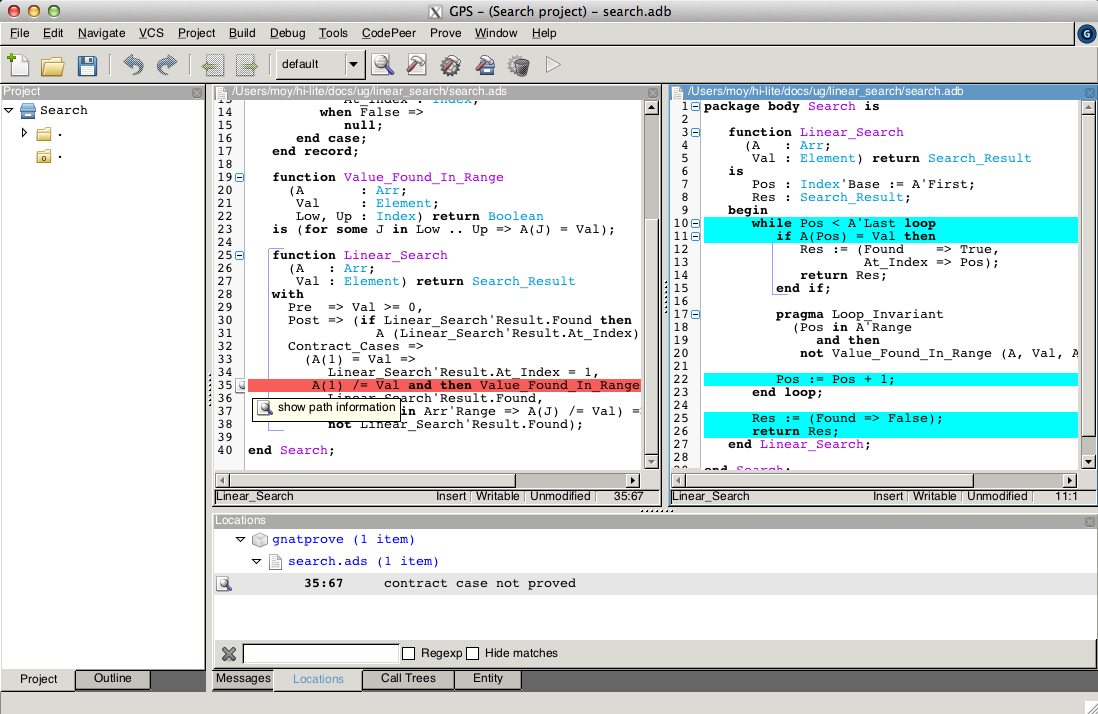Click the 'Writable' status of the search.adb editor
Image resolution: width=1098 pixels, height=714 pixels.
[x=934, y=496]
